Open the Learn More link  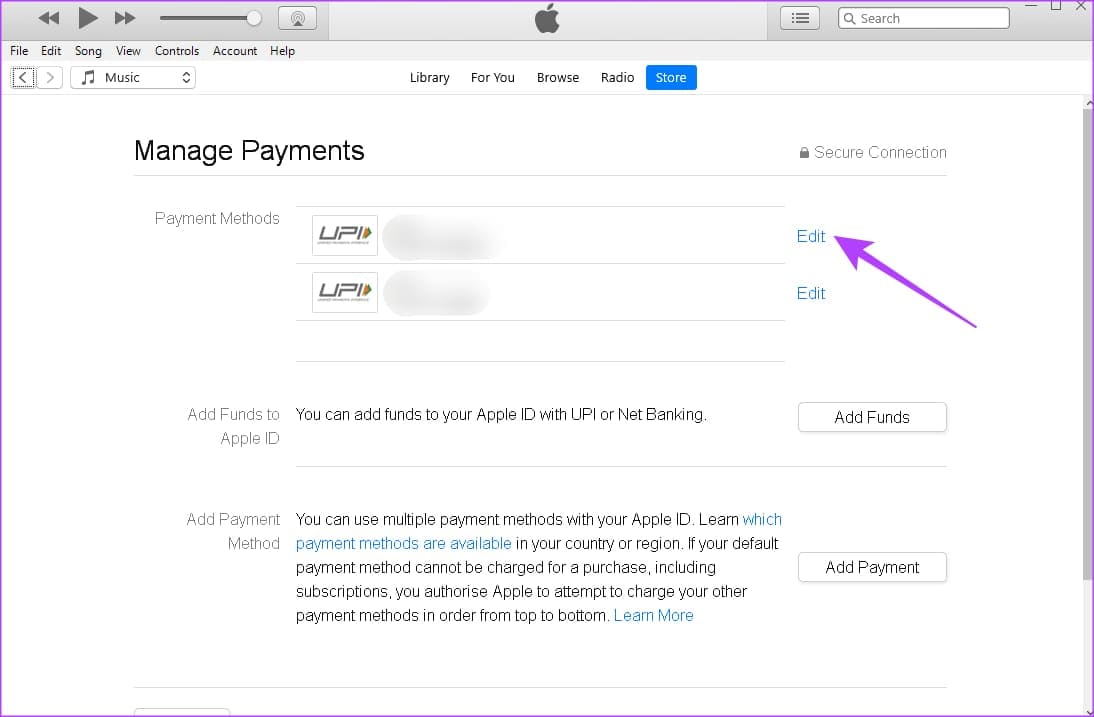[x=653, y=615]
